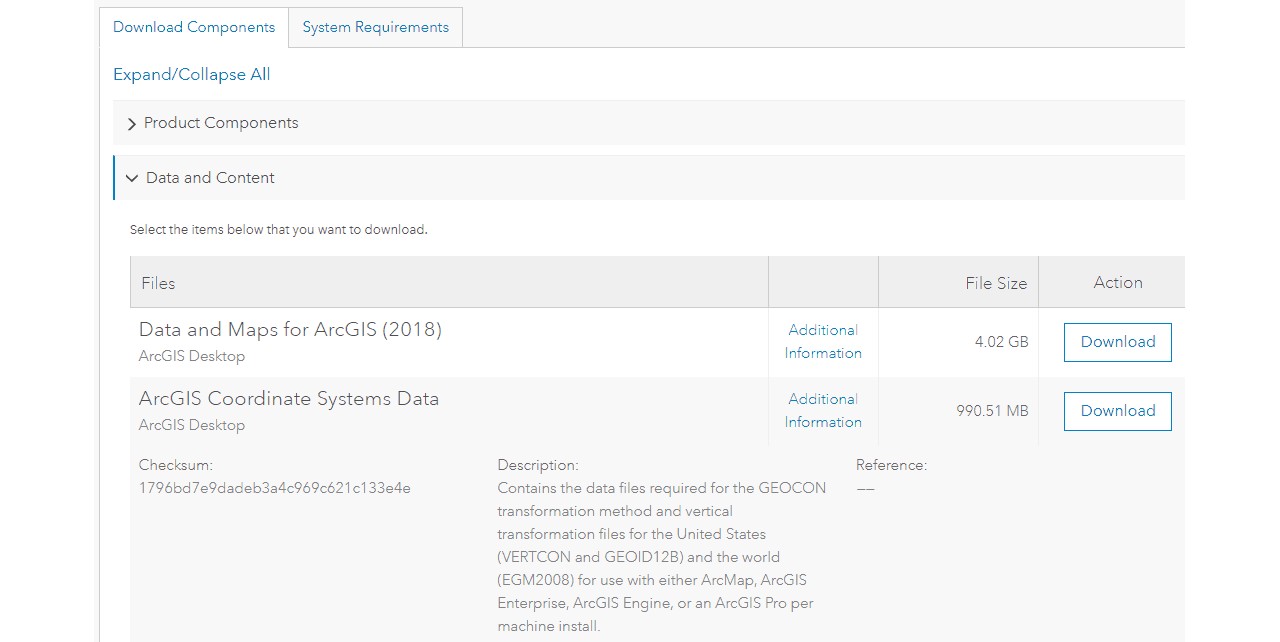This screenshot has width=1280, height=642.
Task: Collapse the Data and Content chevron arrow
Action: (x=132, y=178)
